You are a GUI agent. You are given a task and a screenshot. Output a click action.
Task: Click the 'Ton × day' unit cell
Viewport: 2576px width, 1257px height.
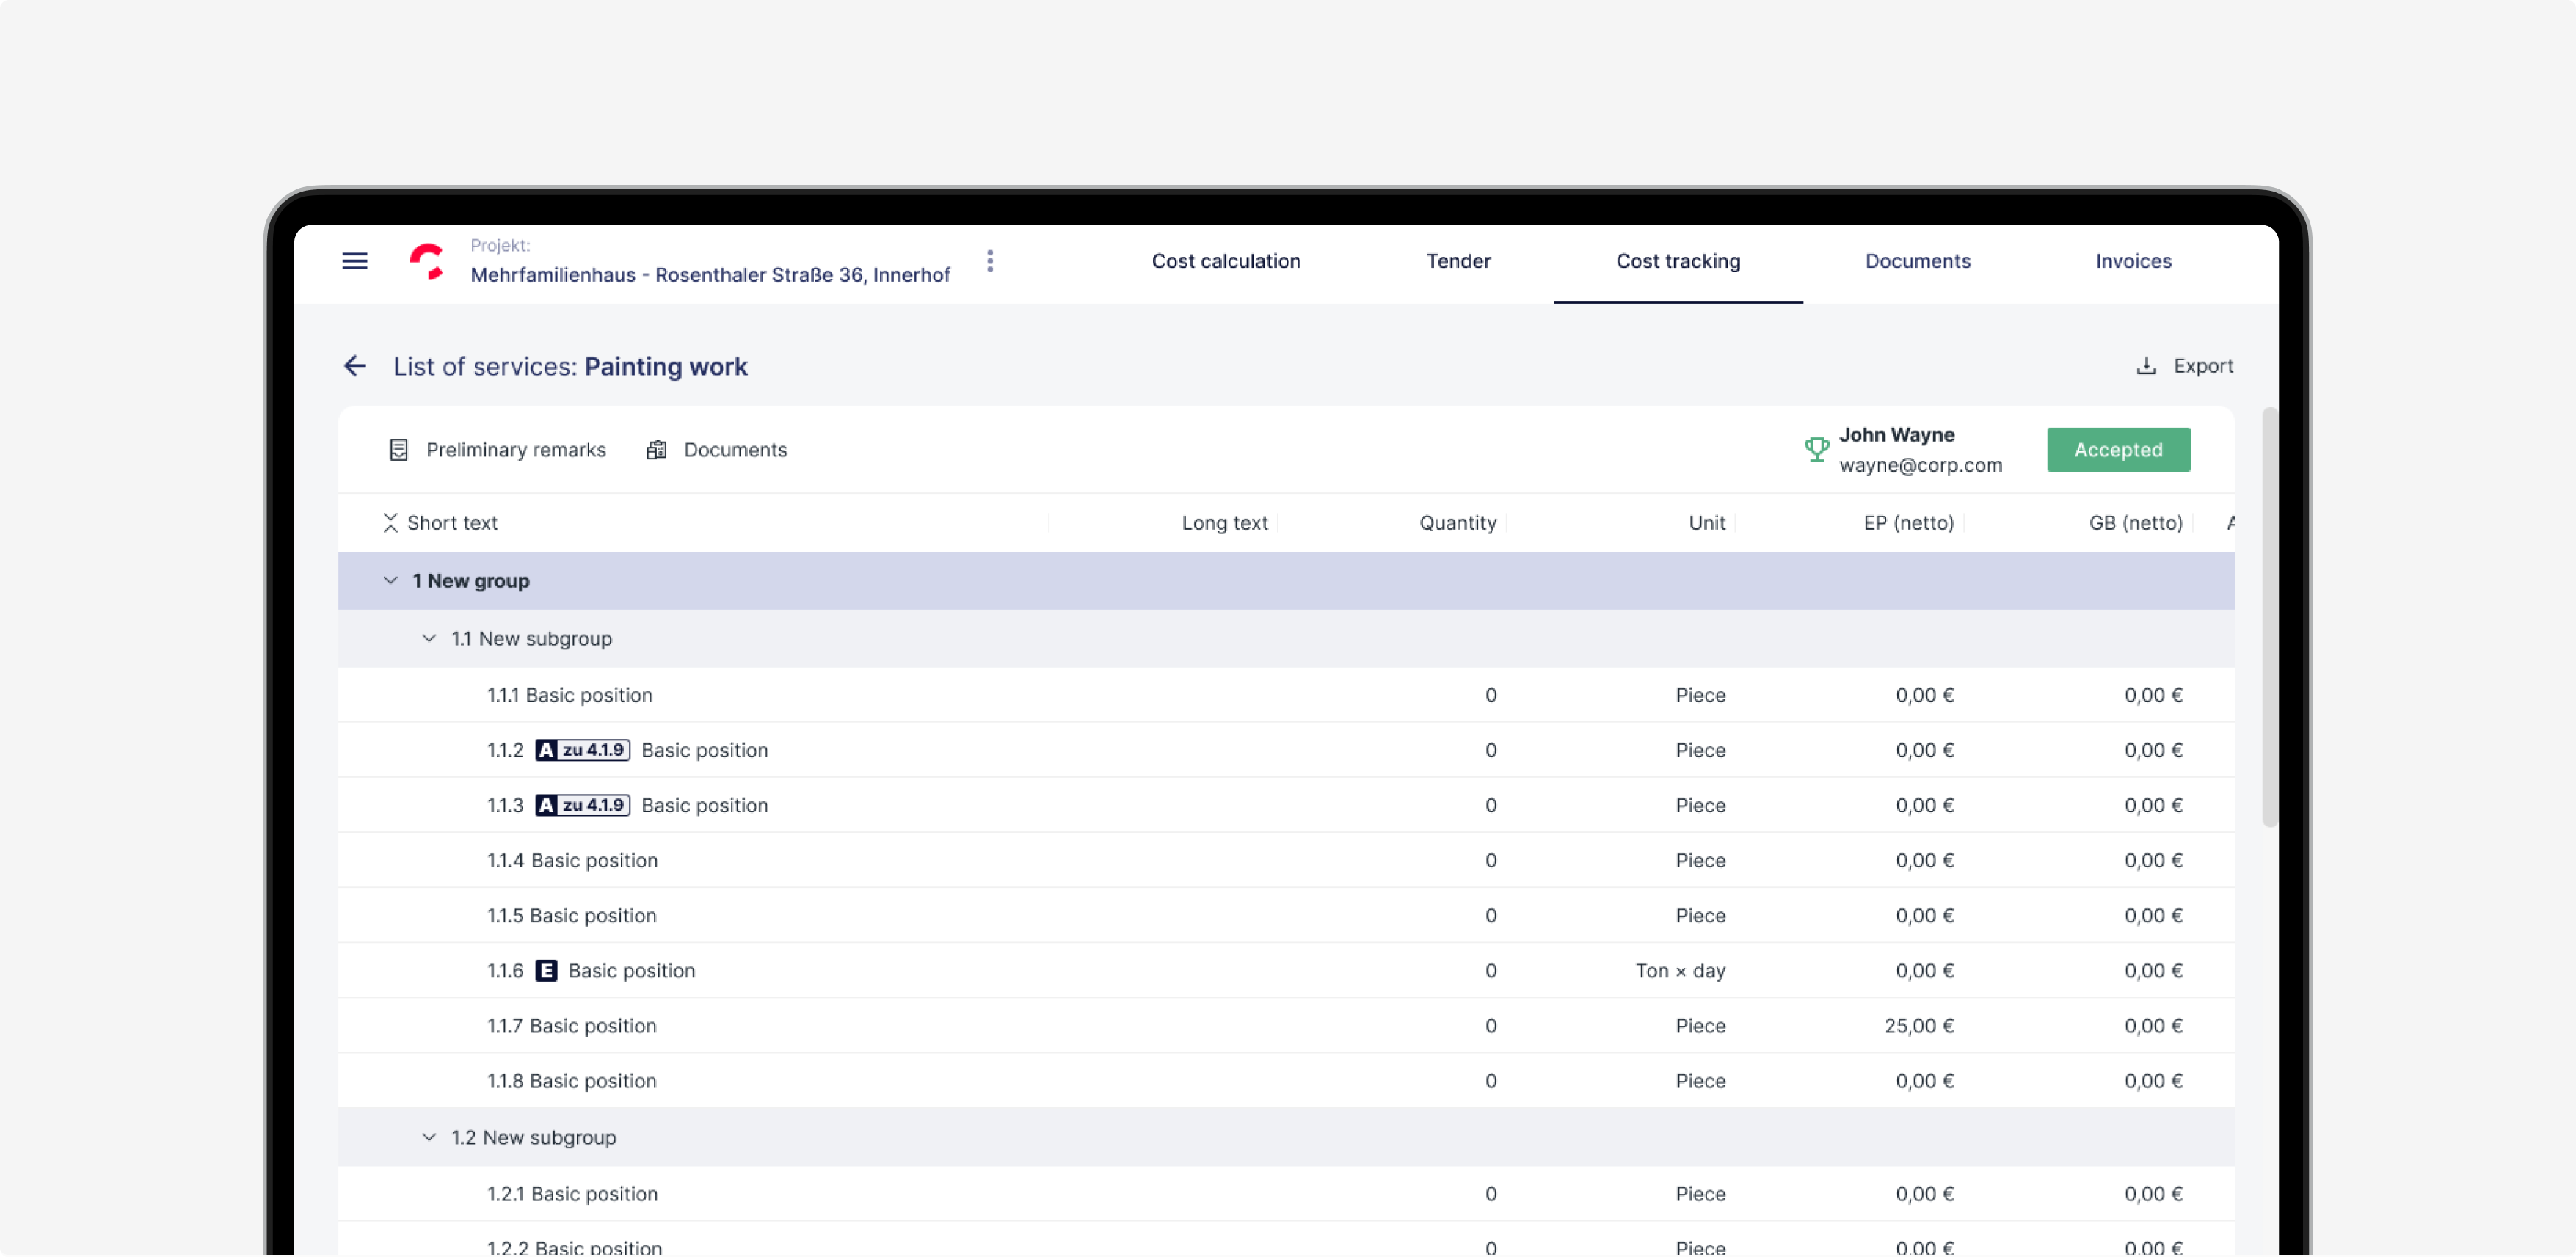[x=1680, y=970]
